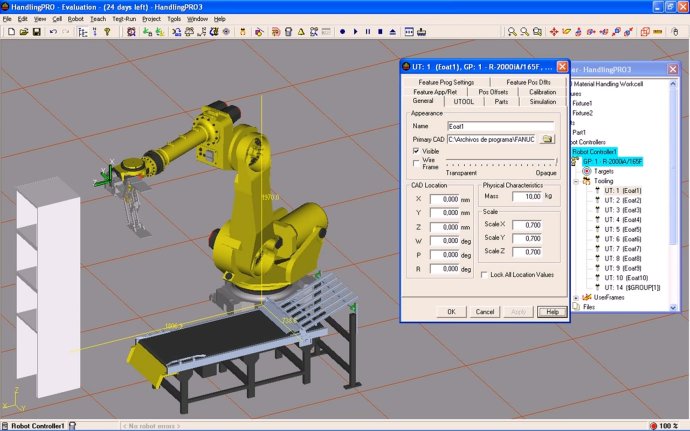Click the Zoom In magnifier icon
690x431 pixels.
point(511,32)
